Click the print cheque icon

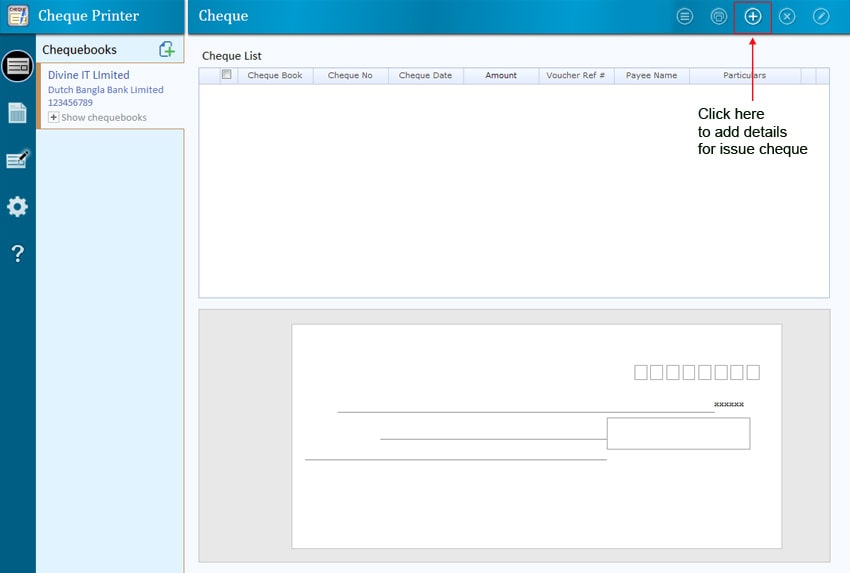pyautogui.click(x=718, y=17)
